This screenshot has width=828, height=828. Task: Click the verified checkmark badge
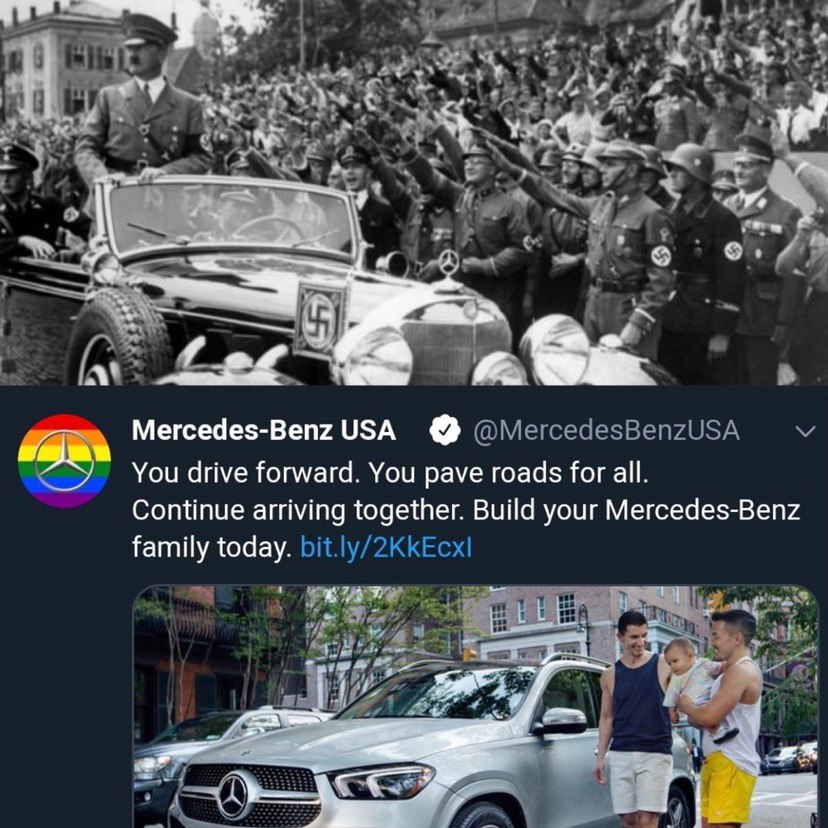pyautogui.click(x=445, y=430)
